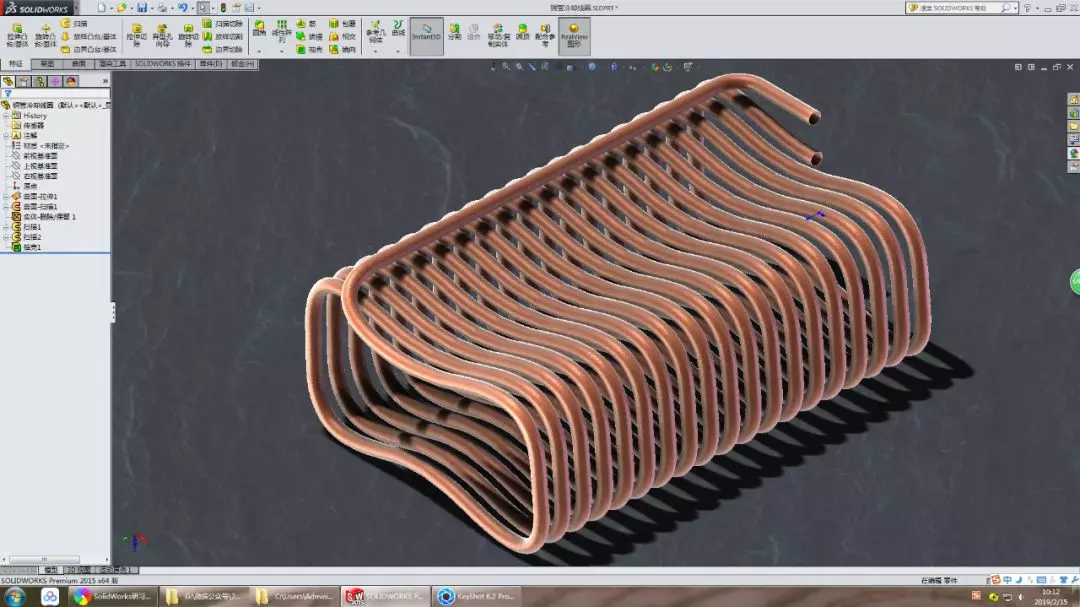
Task: Switch to the 草图 ribbon tab
Action: [48, 64]
